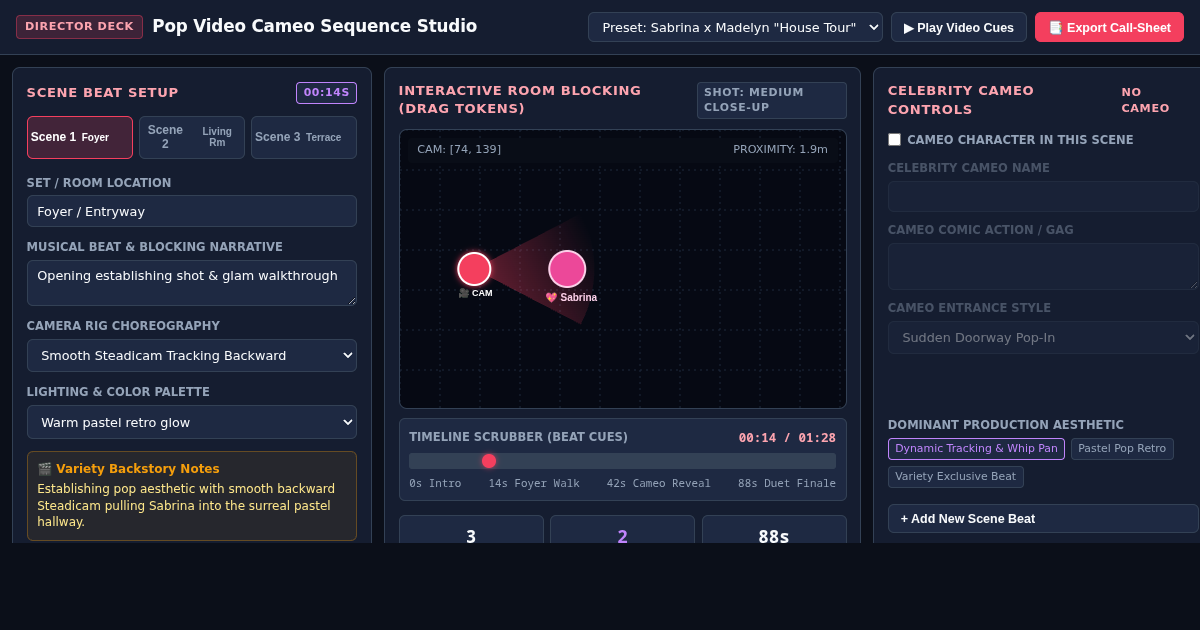
Task: Add a new scene beat
Action: [1043, 519]
